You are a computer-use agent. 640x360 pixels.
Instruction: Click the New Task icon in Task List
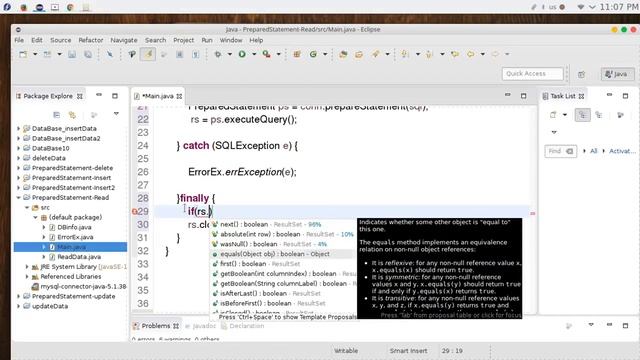coord(553,115)
